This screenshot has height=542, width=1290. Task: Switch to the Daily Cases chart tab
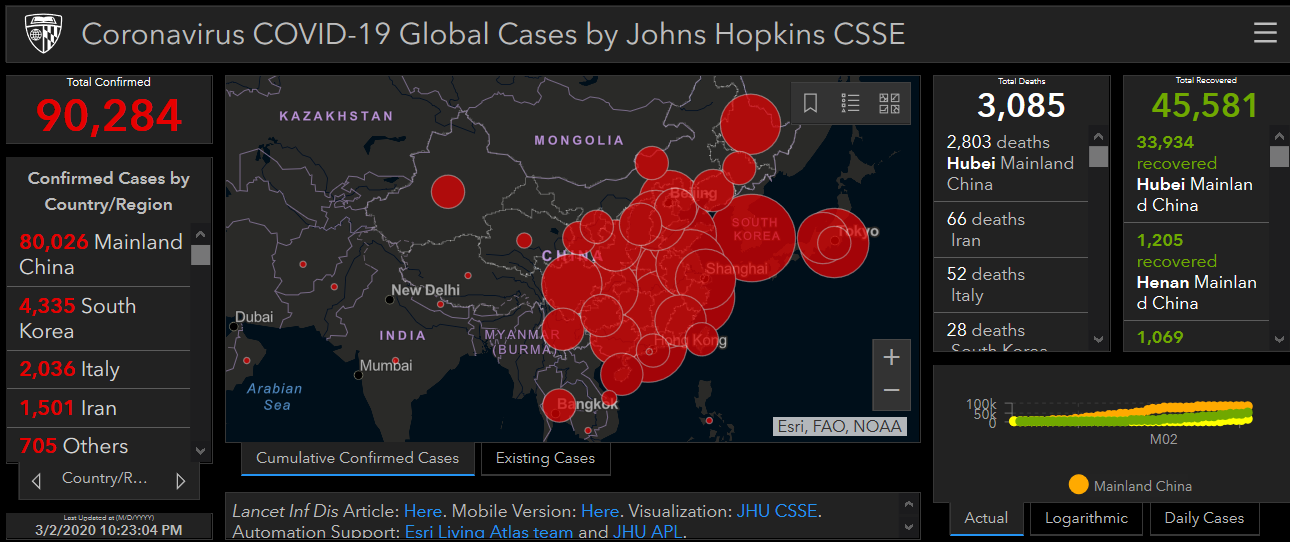(1204, 518)
